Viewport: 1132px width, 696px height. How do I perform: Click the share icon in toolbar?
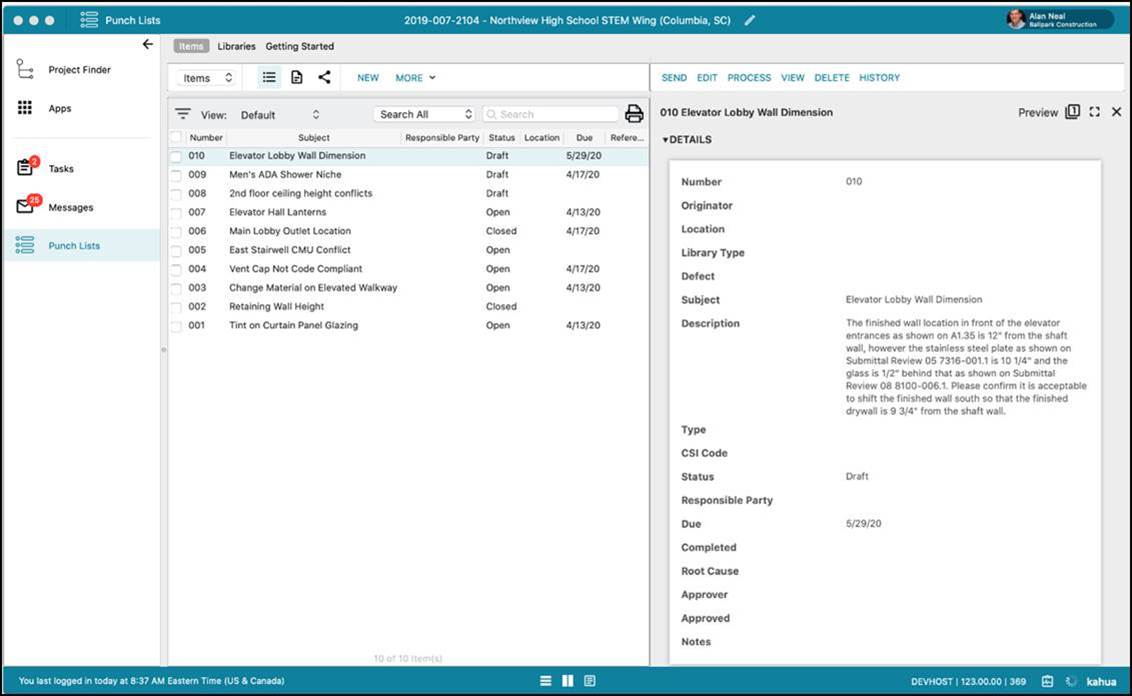point(324,77)
